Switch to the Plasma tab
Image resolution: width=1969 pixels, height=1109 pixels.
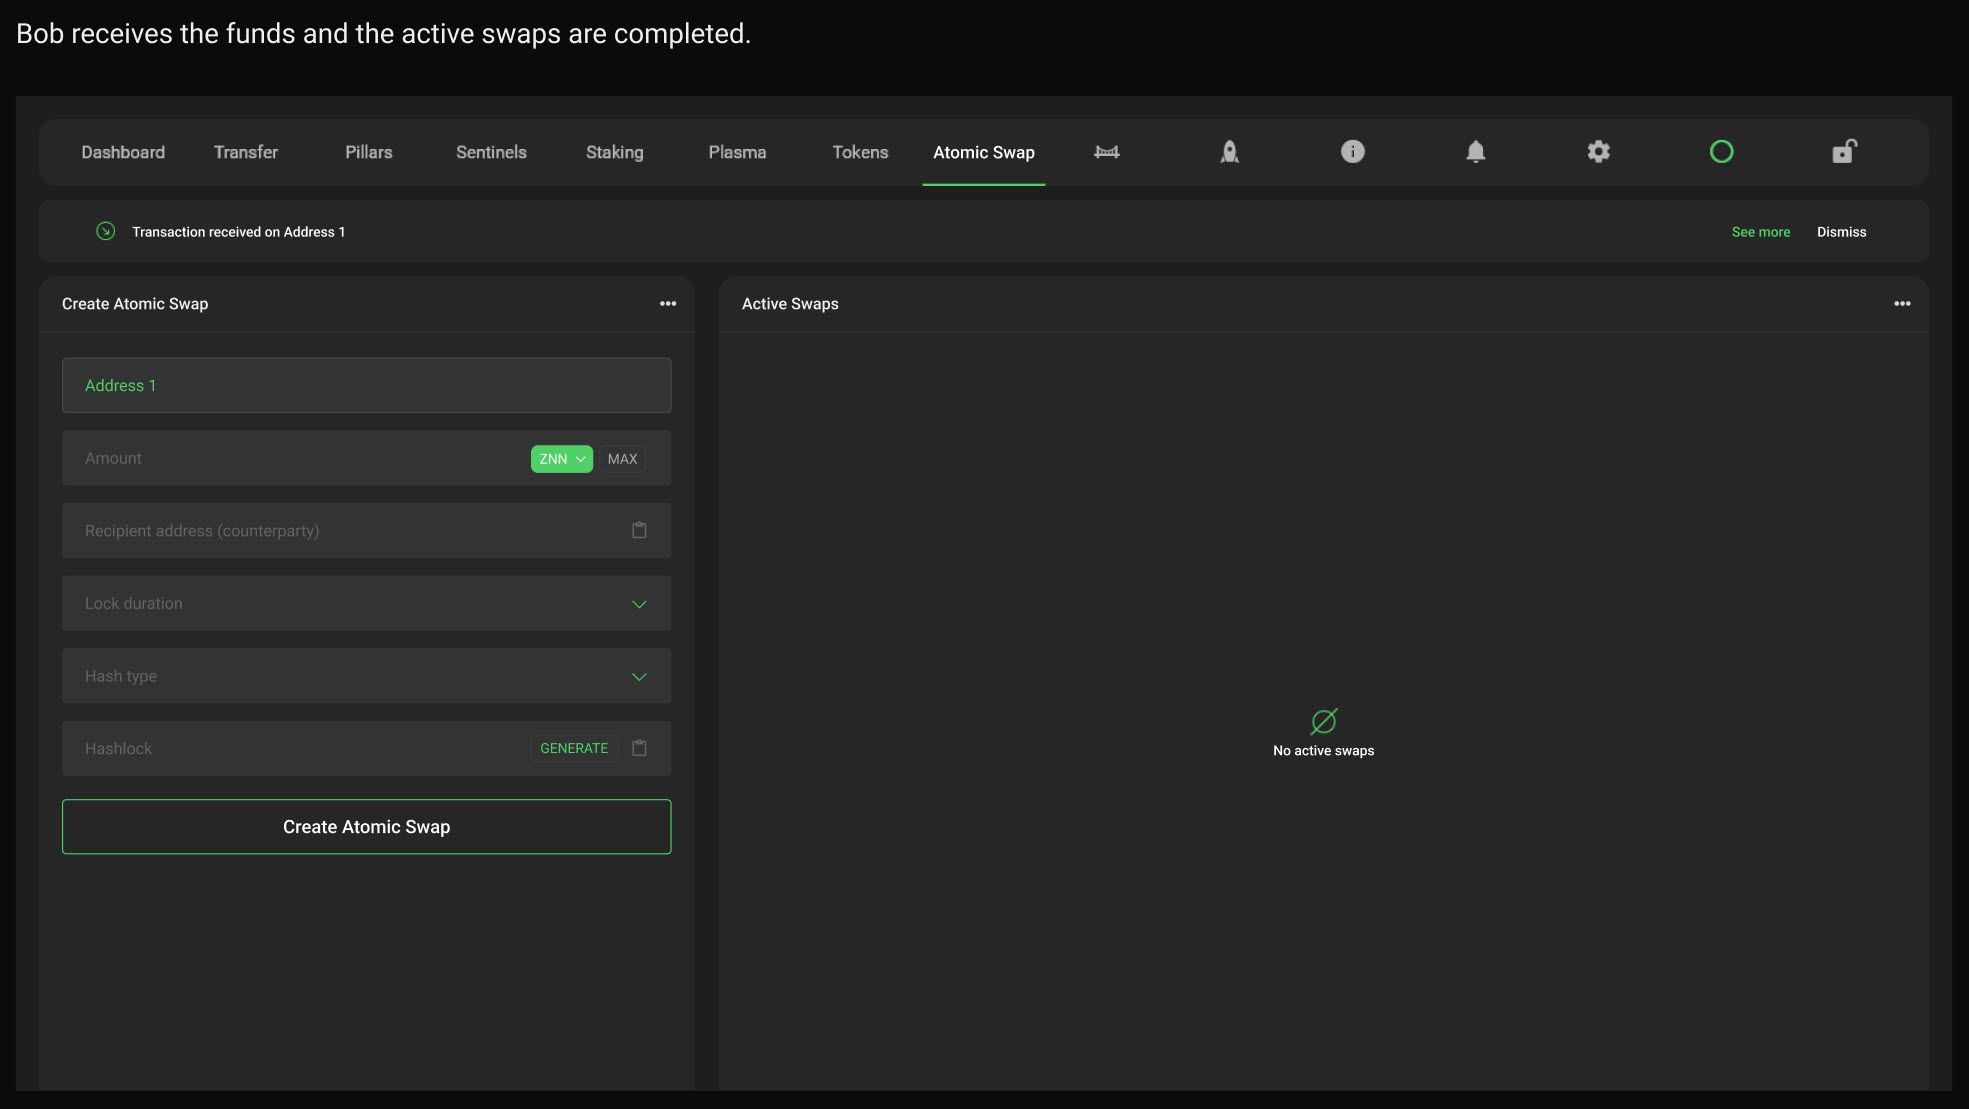pos(737,152)
